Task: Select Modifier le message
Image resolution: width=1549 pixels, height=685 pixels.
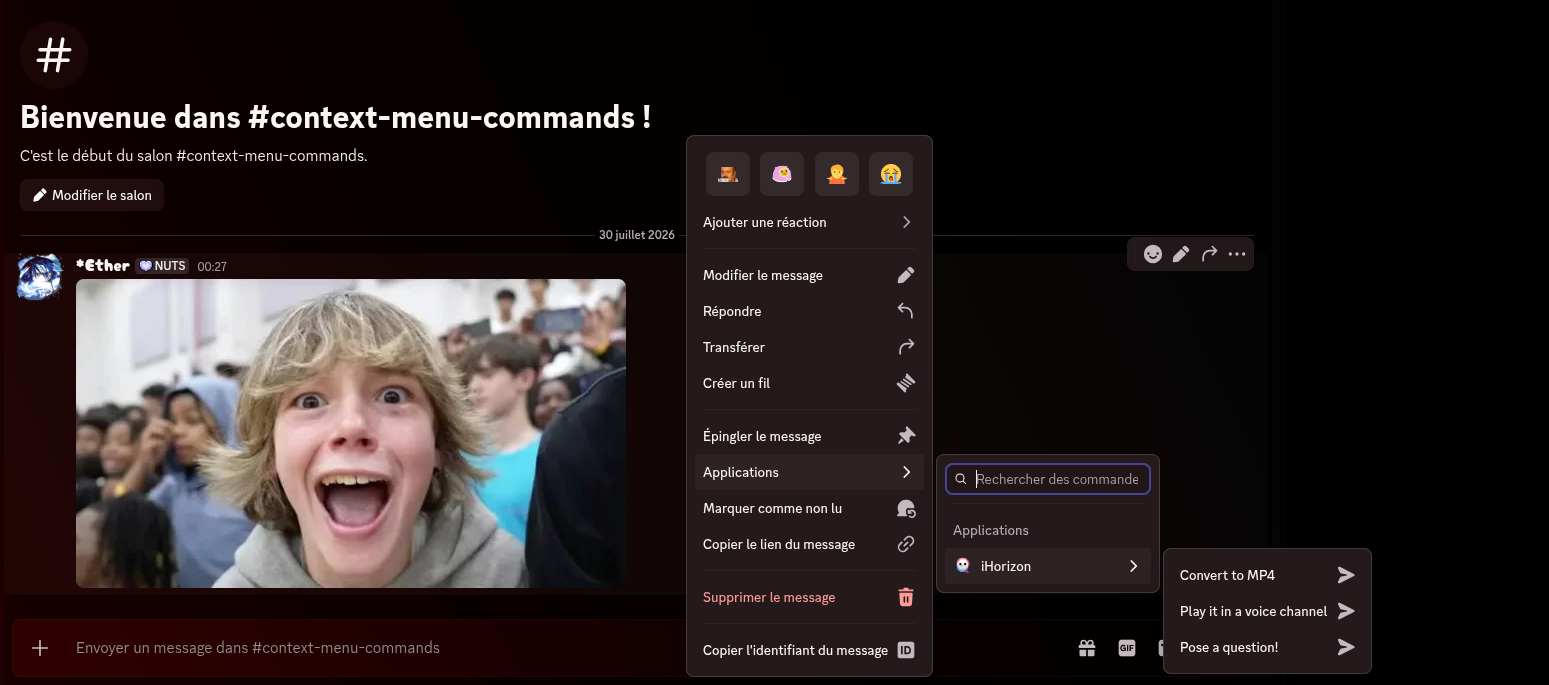Action: click(809, 275)
